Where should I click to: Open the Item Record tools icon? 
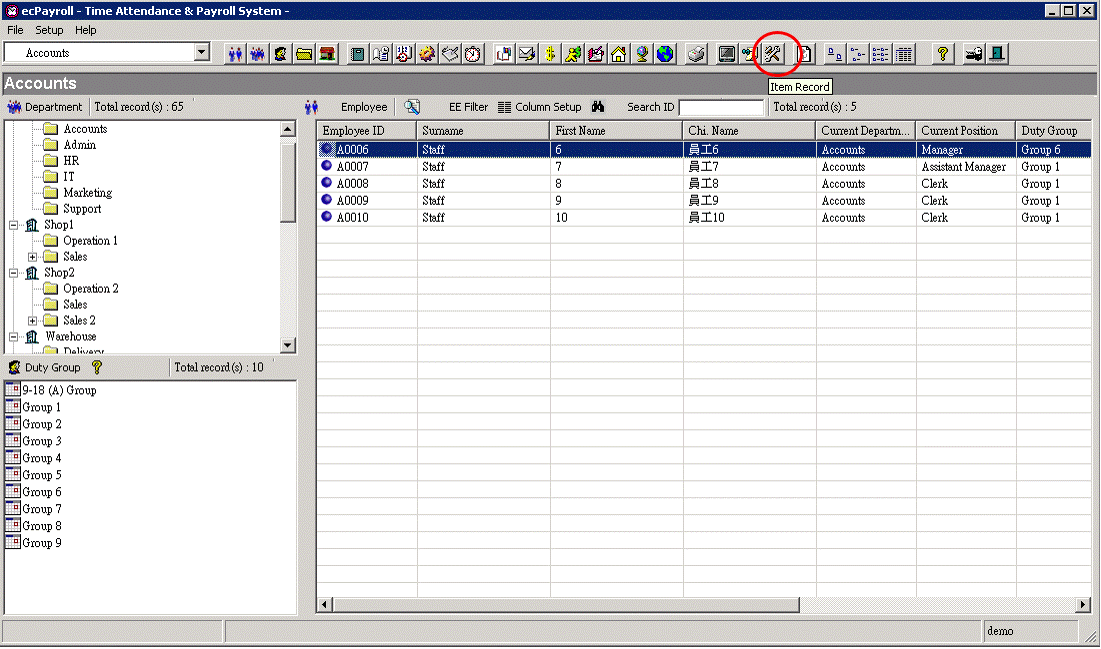[773, 53]
